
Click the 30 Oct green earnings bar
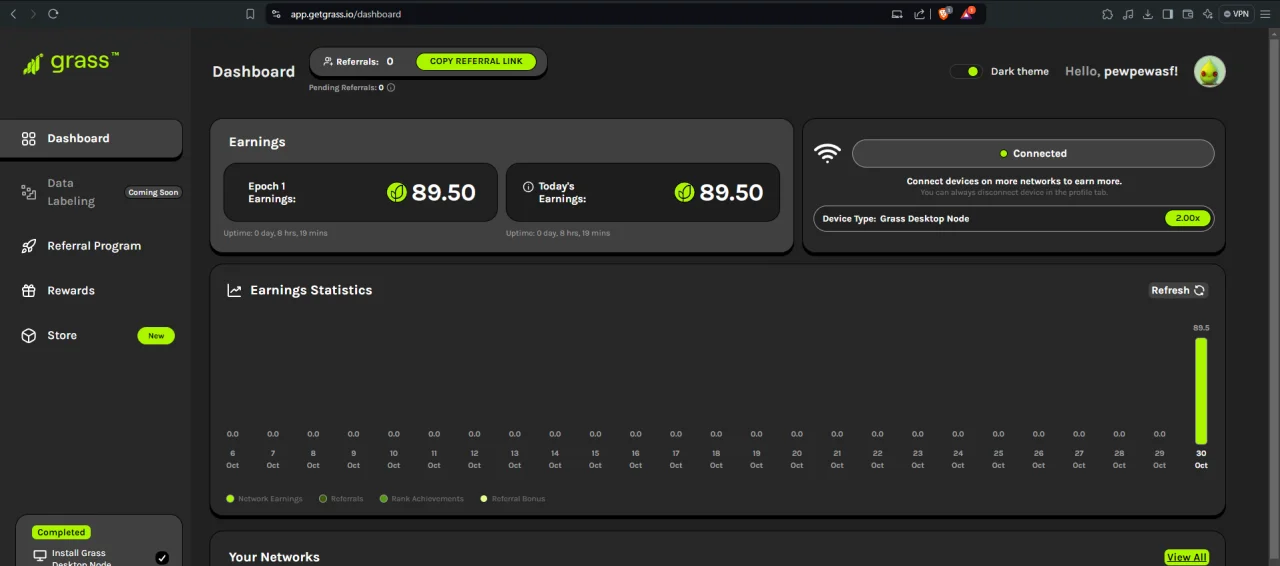[x=1201, y=391]
